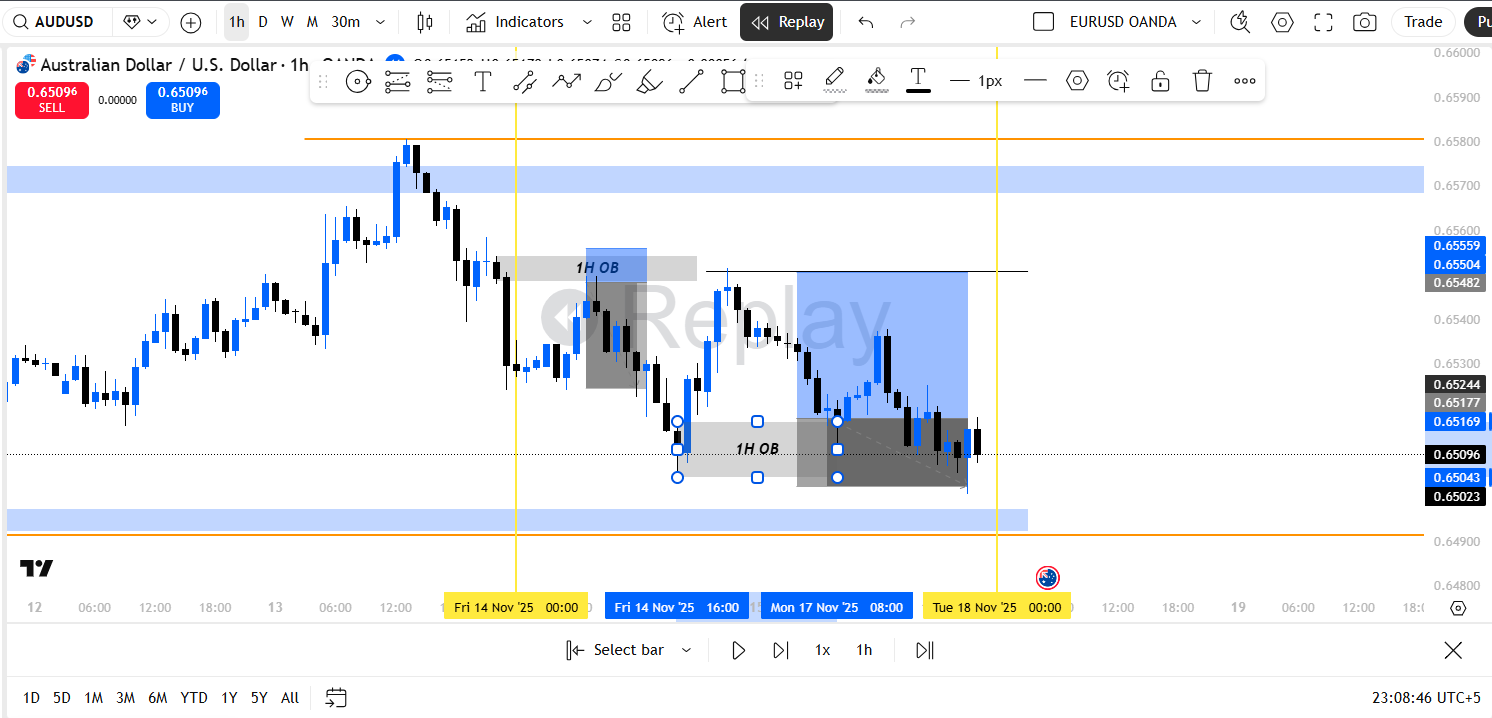Screen dimensions: 1492x718
Task: Open the Quick search lightning icon
Action: point(1241,22)
